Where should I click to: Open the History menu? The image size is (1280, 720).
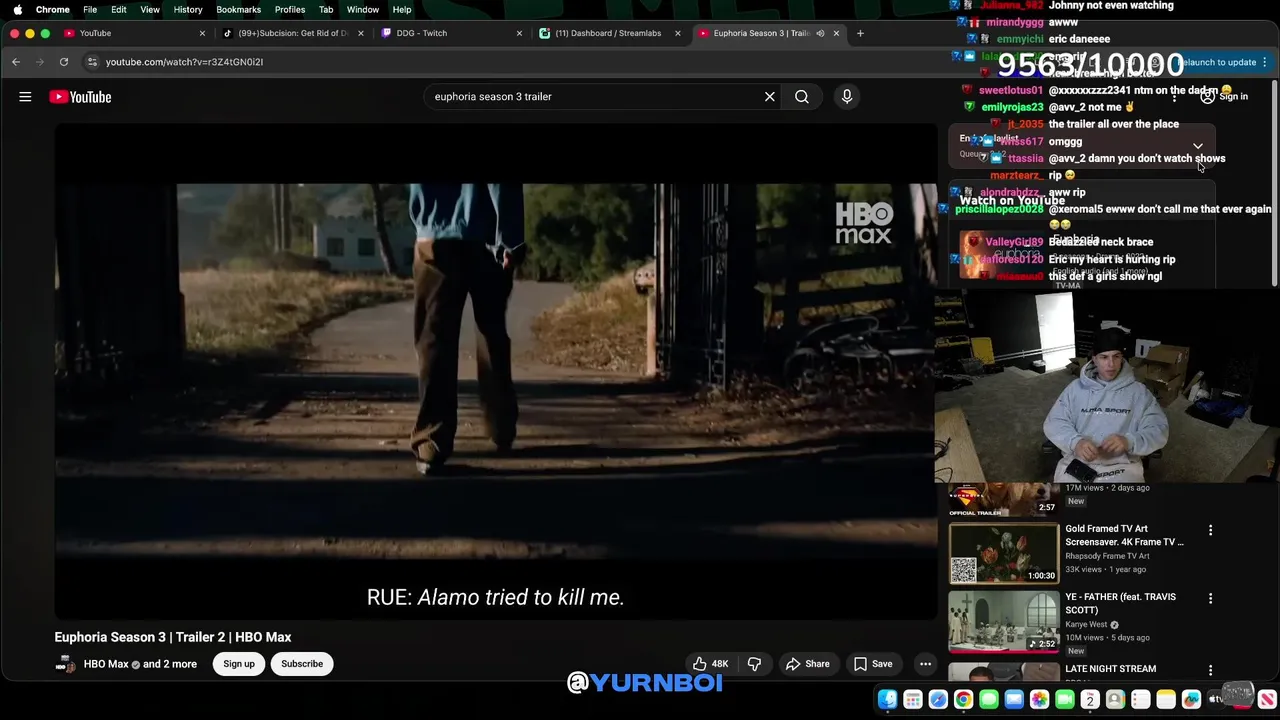click(188, 9)
